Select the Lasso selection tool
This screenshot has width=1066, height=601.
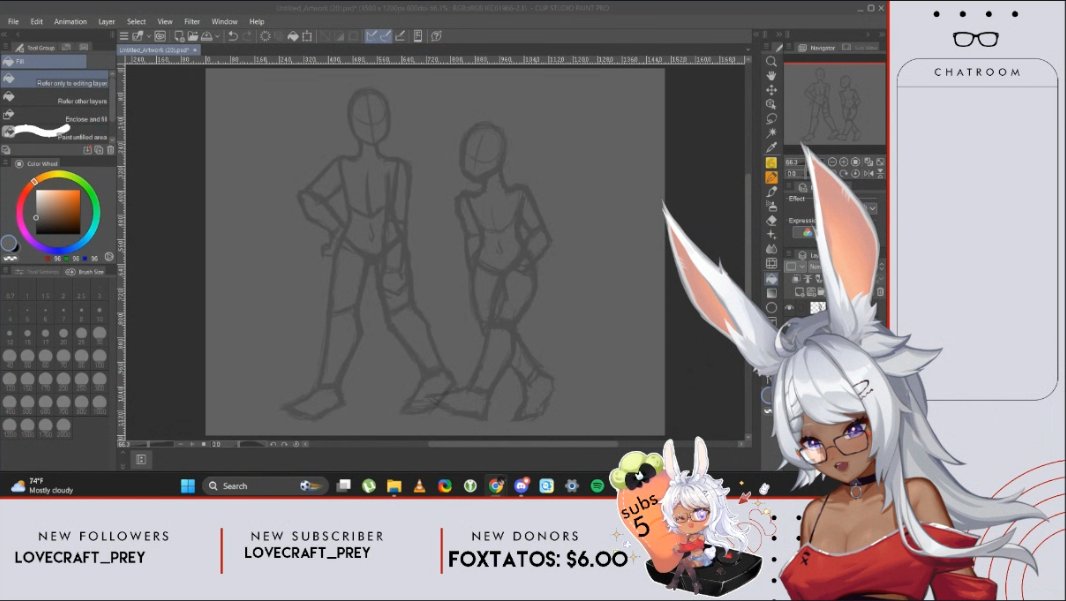pos(771,119)
